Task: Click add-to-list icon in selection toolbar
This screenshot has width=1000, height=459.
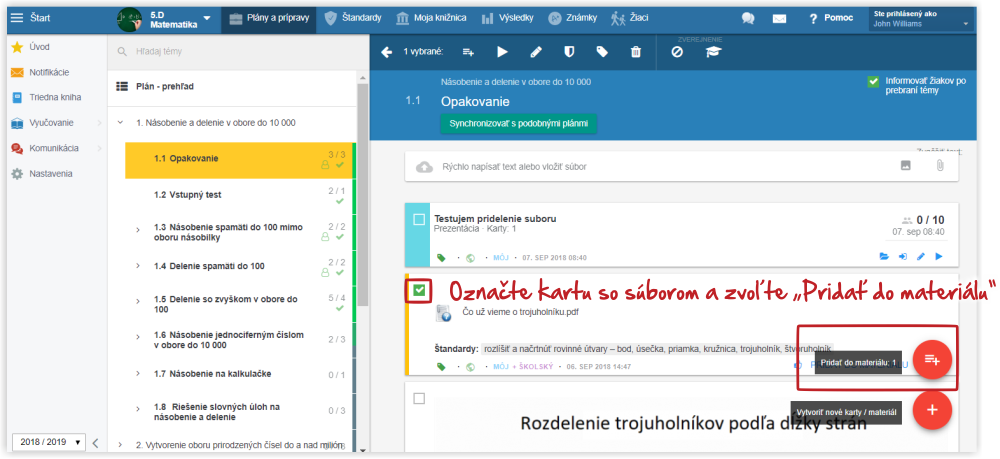Action: tap(469, 52)
